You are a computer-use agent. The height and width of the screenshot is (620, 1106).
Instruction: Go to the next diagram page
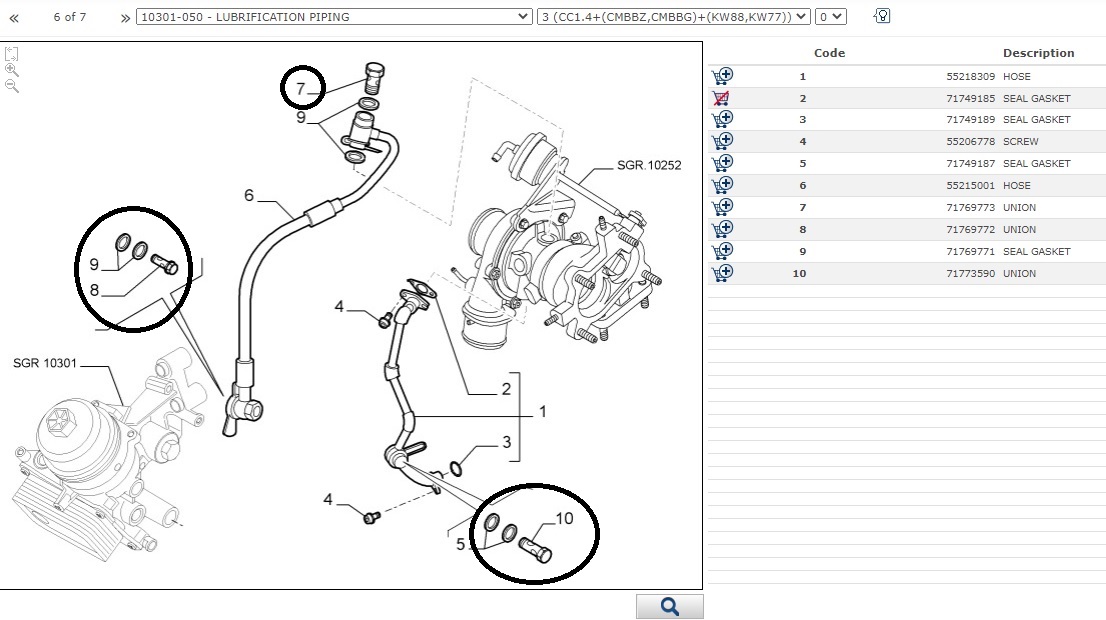pyautogui.click(x=124, y=17)
